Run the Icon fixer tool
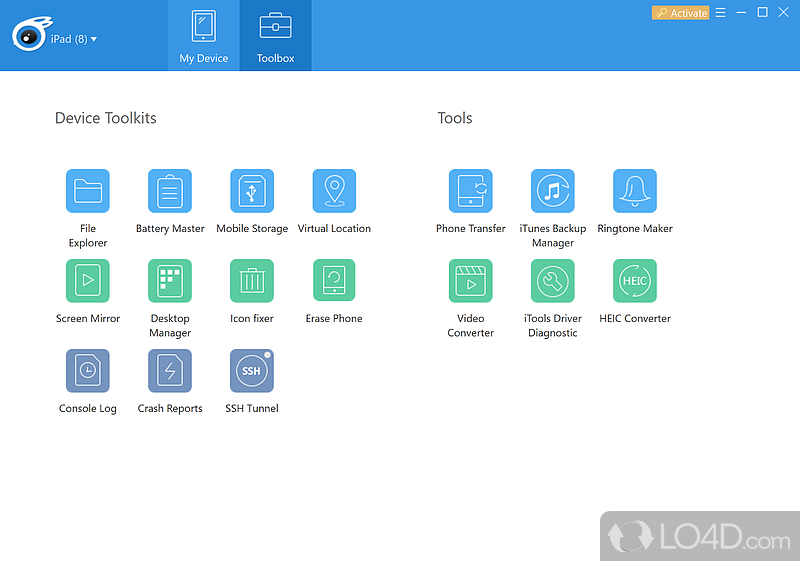The height and width of the screenshot is (561, 800). click(x=252, y=280)
